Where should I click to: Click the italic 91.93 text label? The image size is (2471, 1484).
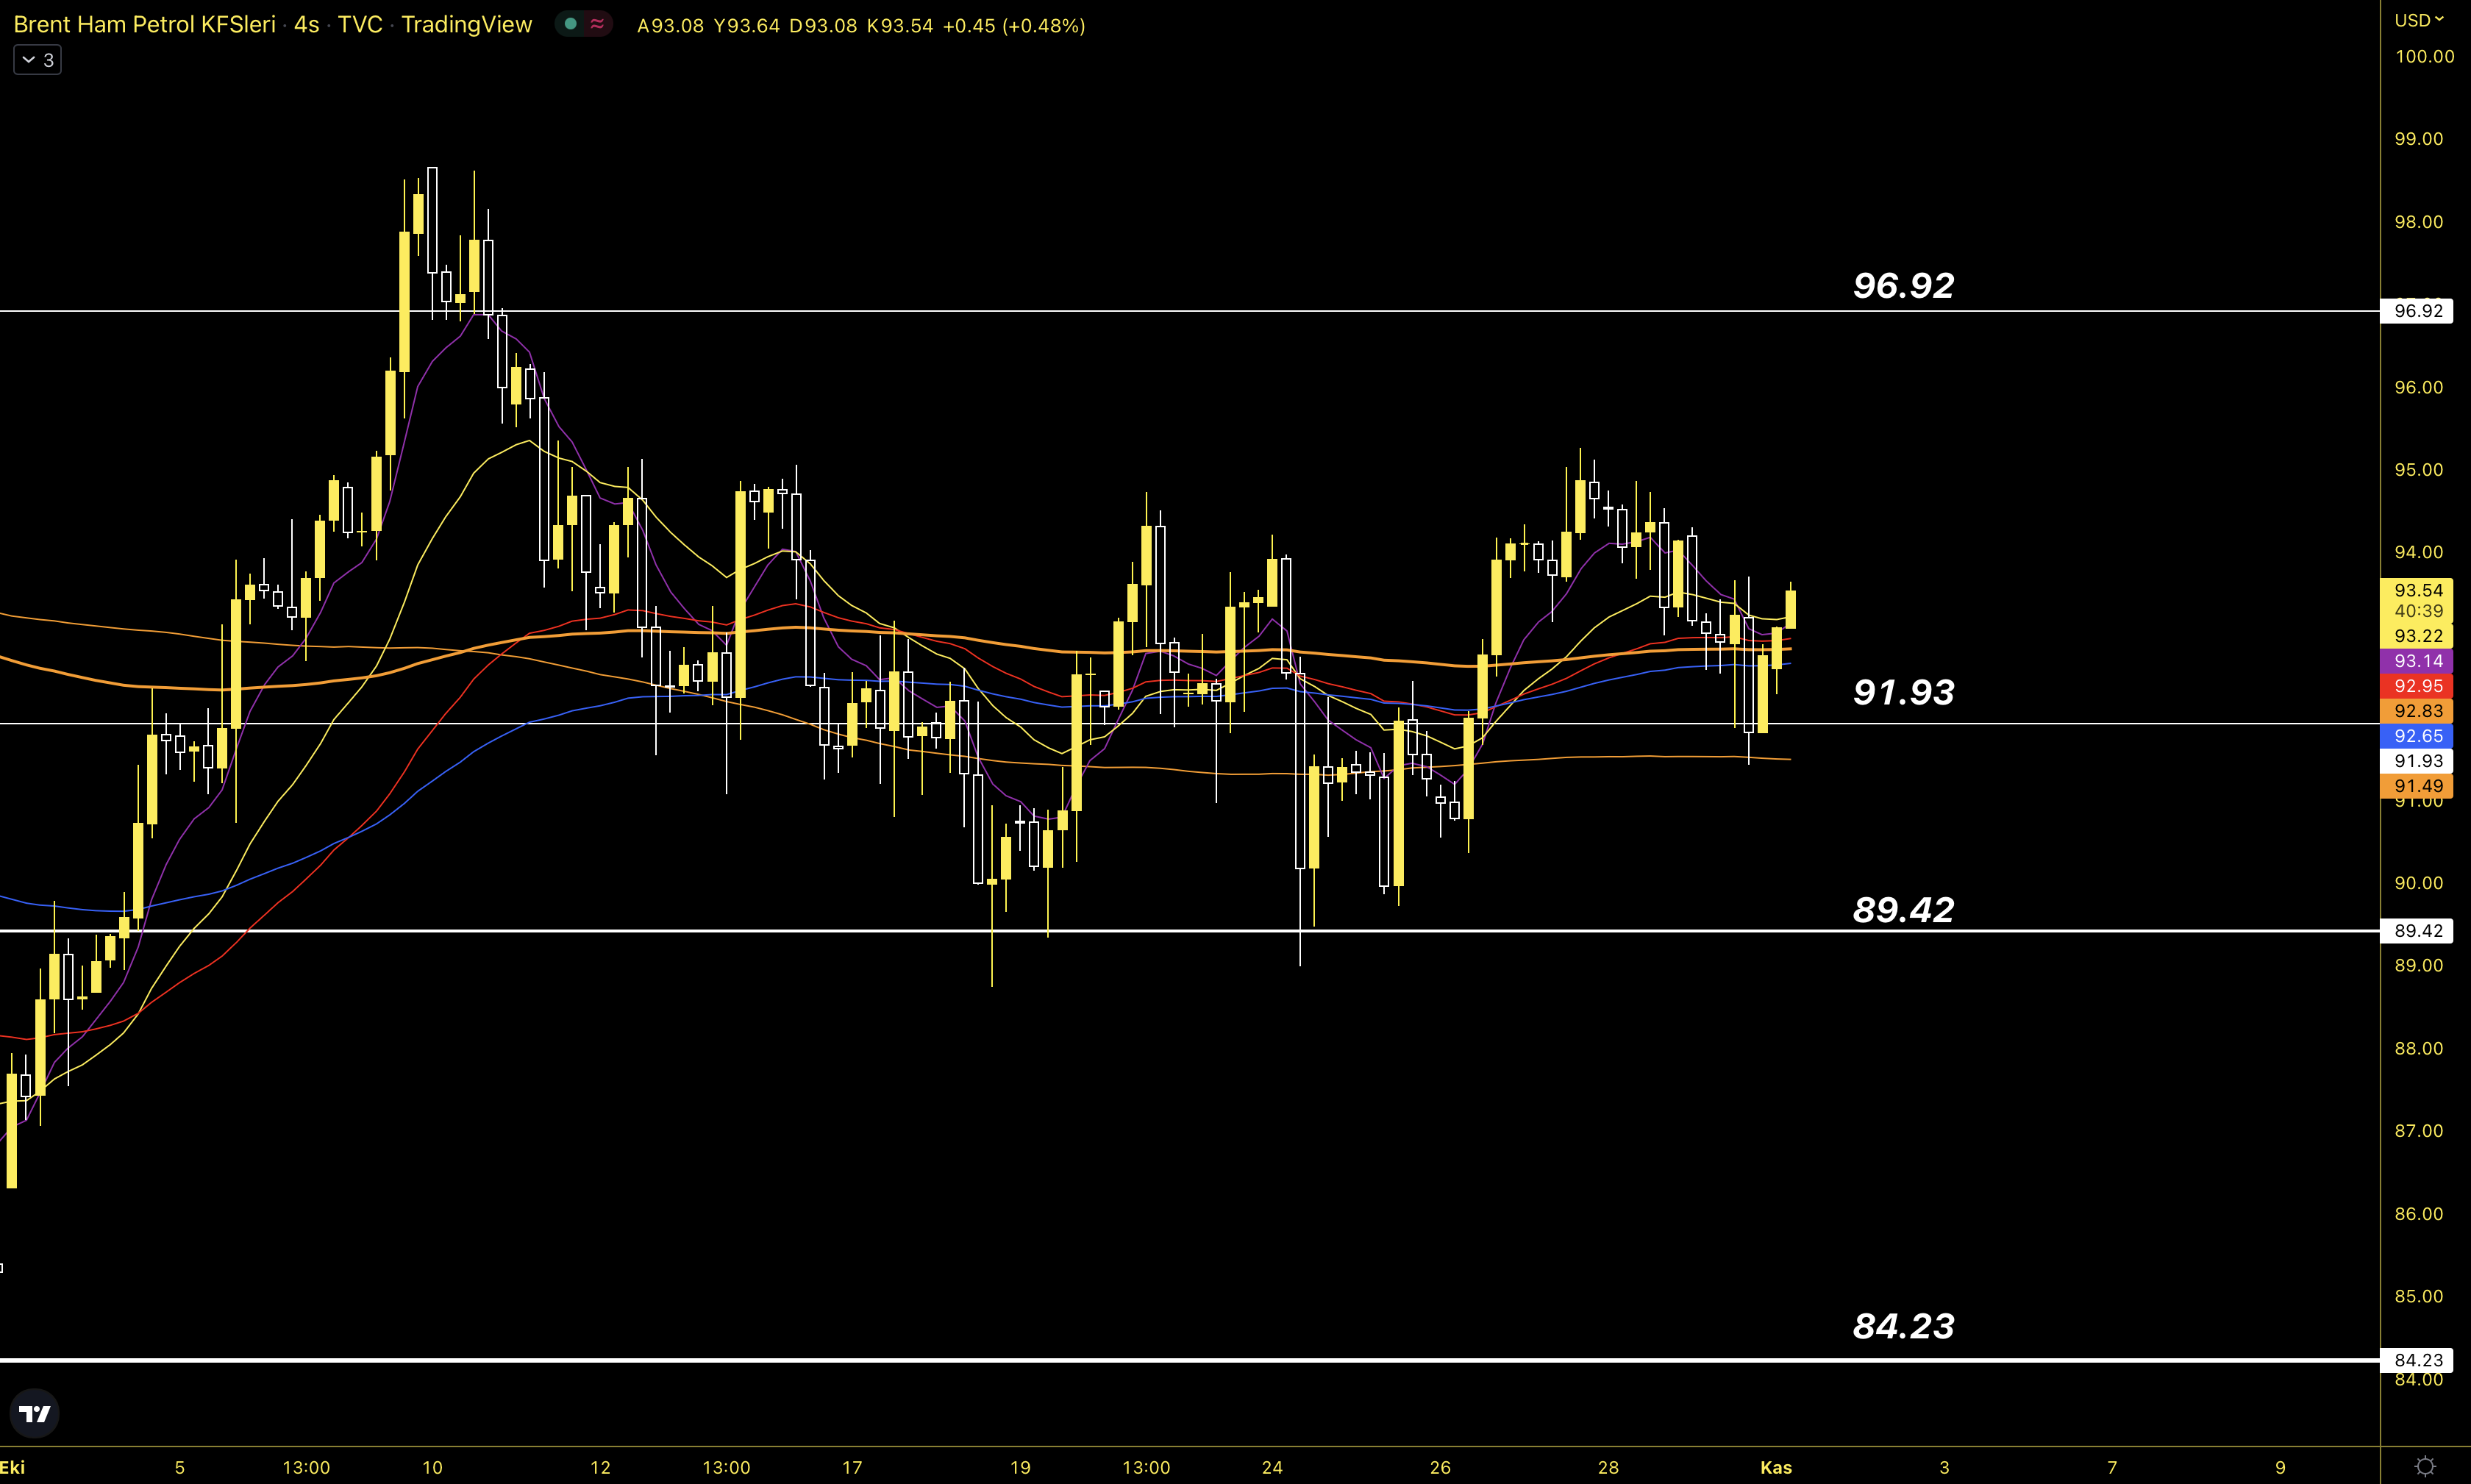click(x=1903, y=692)
